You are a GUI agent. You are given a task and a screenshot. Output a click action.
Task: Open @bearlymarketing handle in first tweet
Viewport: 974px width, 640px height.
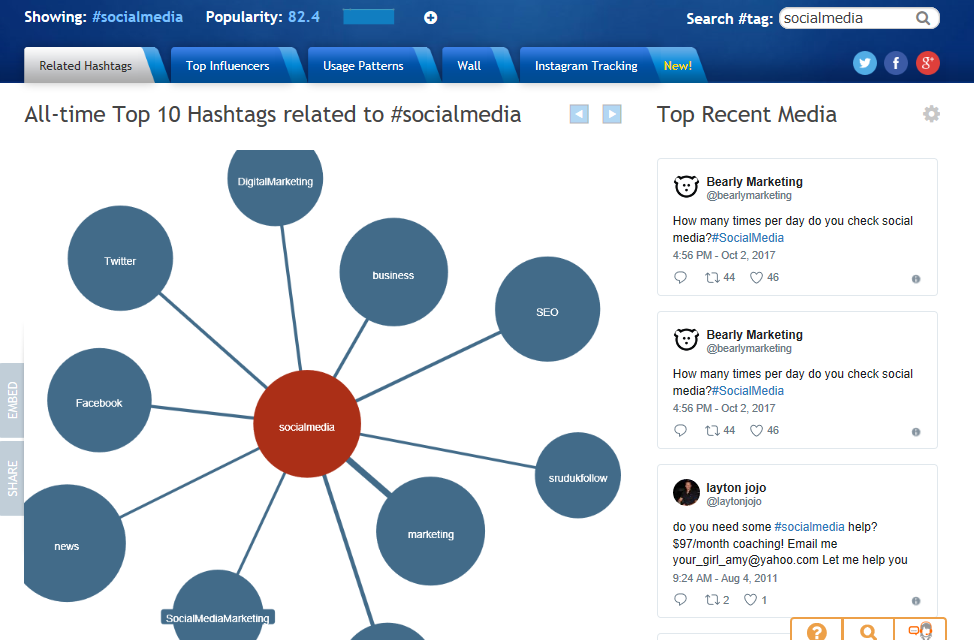tap(749, 195)
